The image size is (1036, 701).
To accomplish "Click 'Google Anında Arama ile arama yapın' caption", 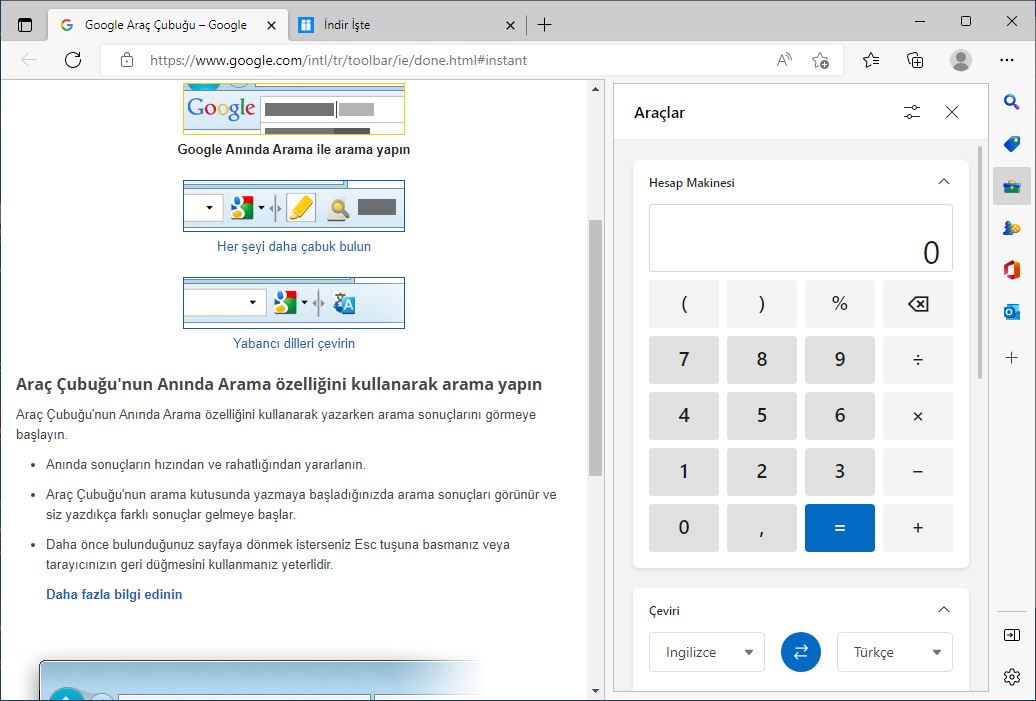I will click(x=294, y=149).
